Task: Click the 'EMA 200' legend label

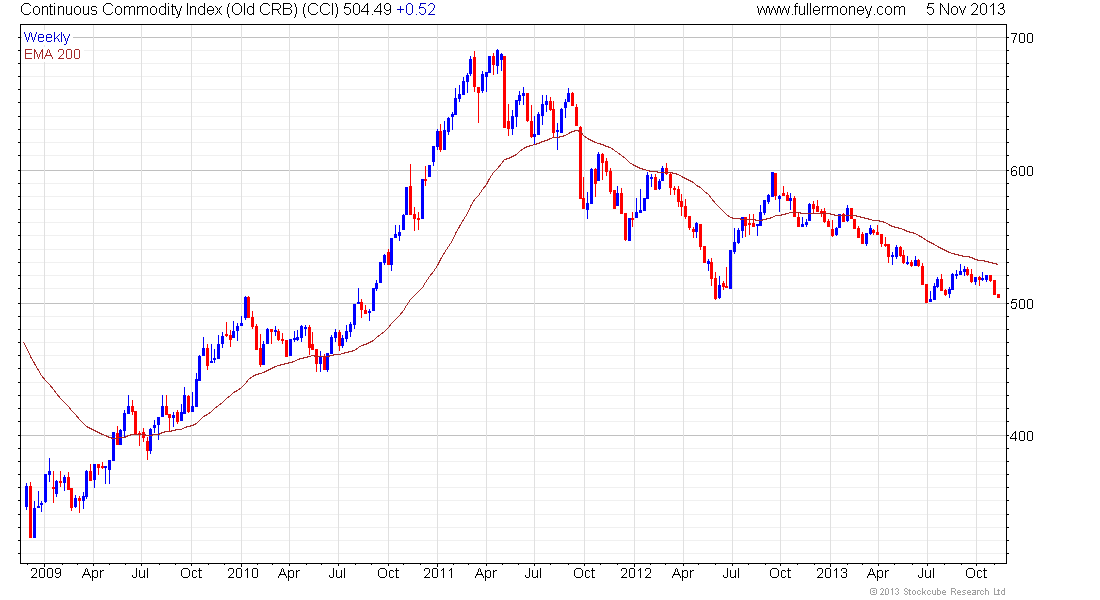Action: tap(52, 54)
